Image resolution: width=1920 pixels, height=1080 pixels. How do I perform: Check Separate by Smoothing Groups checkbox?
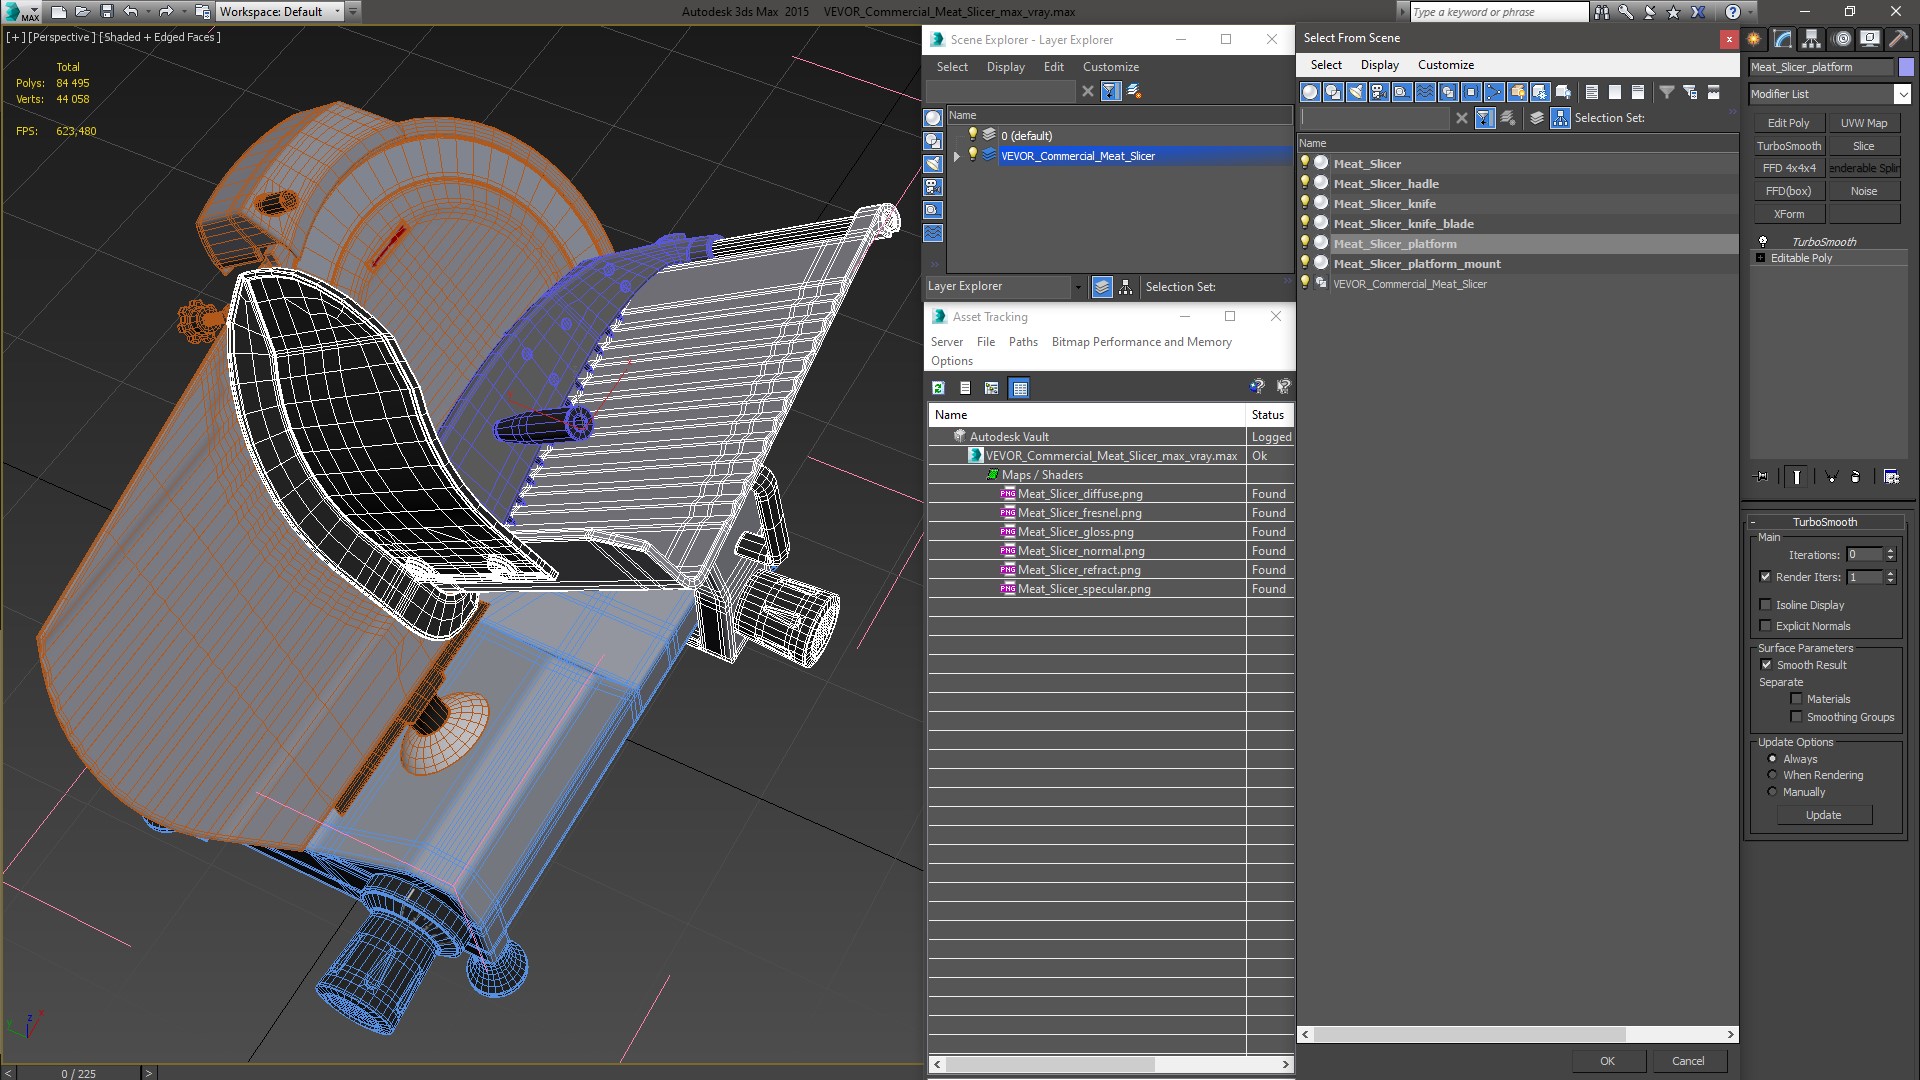[x=1796, y=717]
